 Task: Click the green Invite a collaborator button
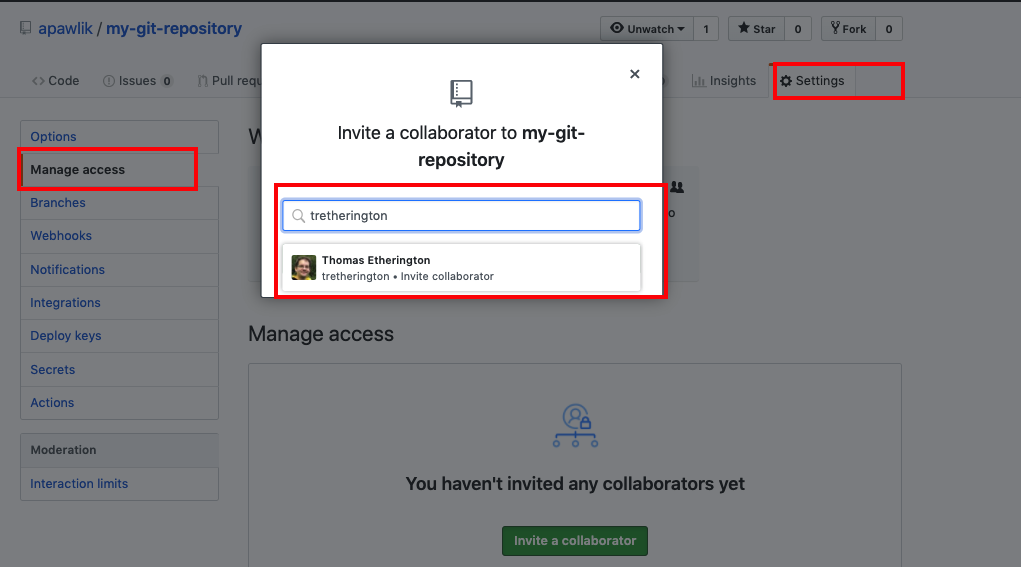click(575, 541)
